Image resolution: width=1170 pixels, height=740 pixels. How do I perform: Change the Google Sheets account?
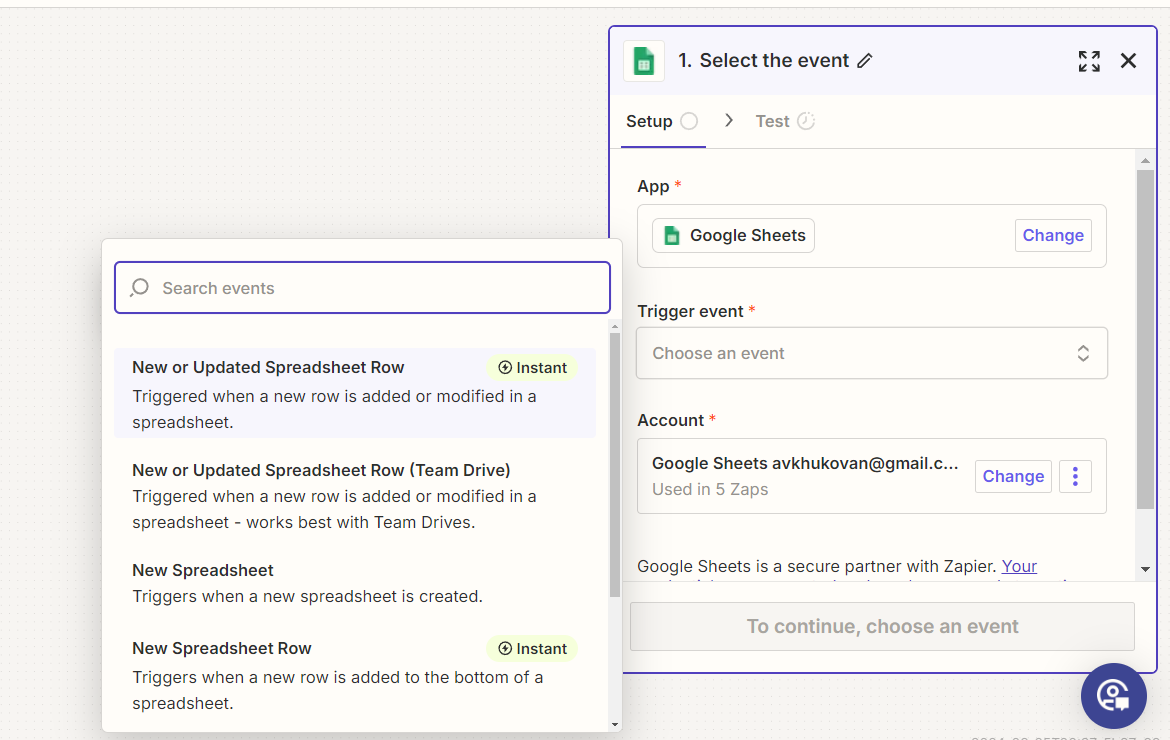1013,477
